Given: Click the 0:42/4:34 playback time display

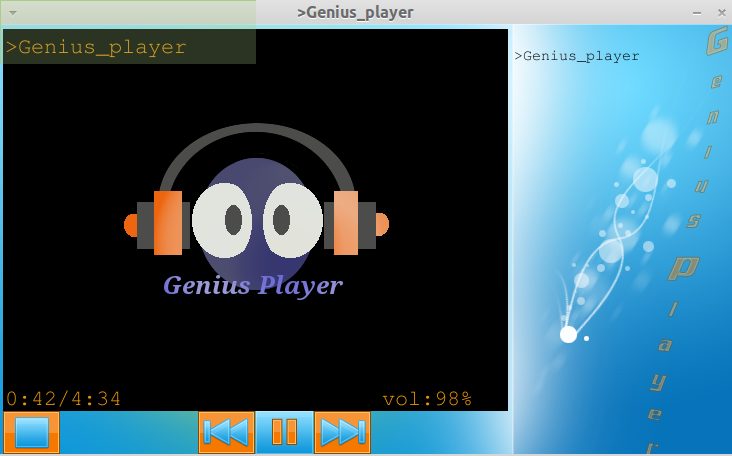Looking at the screenshot, I should [63, 399].
